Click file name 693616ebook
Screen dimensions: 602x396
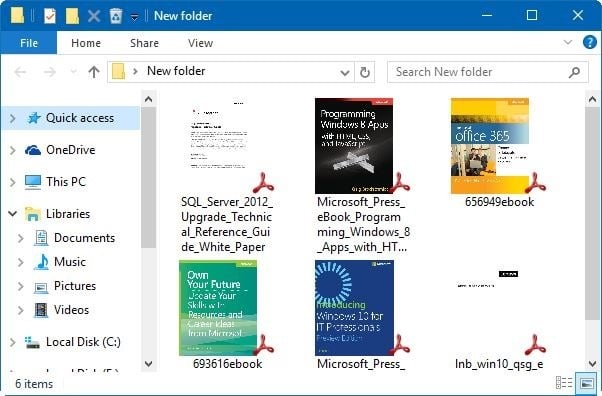click(x=227, y=364)
